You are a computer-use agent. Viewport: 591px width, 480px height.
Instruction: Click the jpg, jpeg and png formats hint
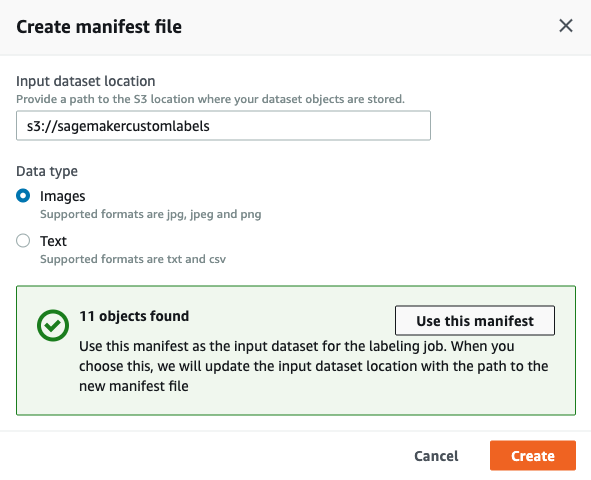point(150,214)
